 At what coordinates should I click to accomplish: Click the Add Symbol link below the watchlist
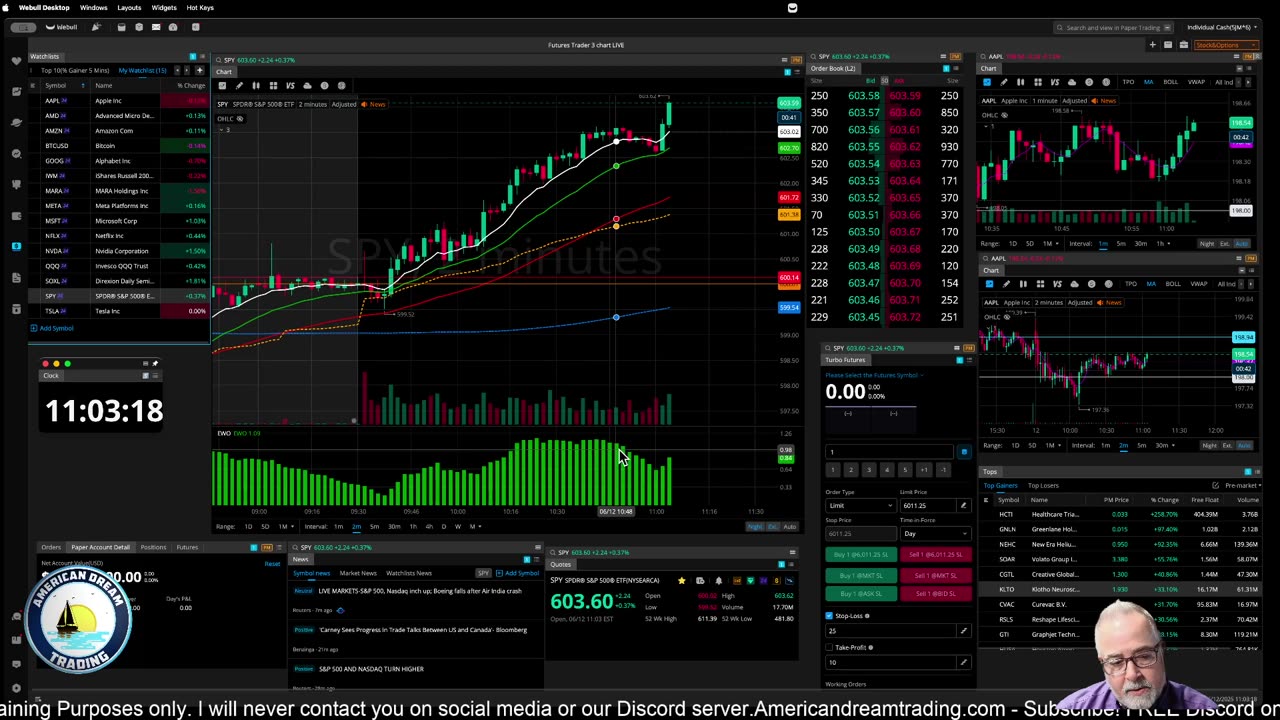pos(54,328)
